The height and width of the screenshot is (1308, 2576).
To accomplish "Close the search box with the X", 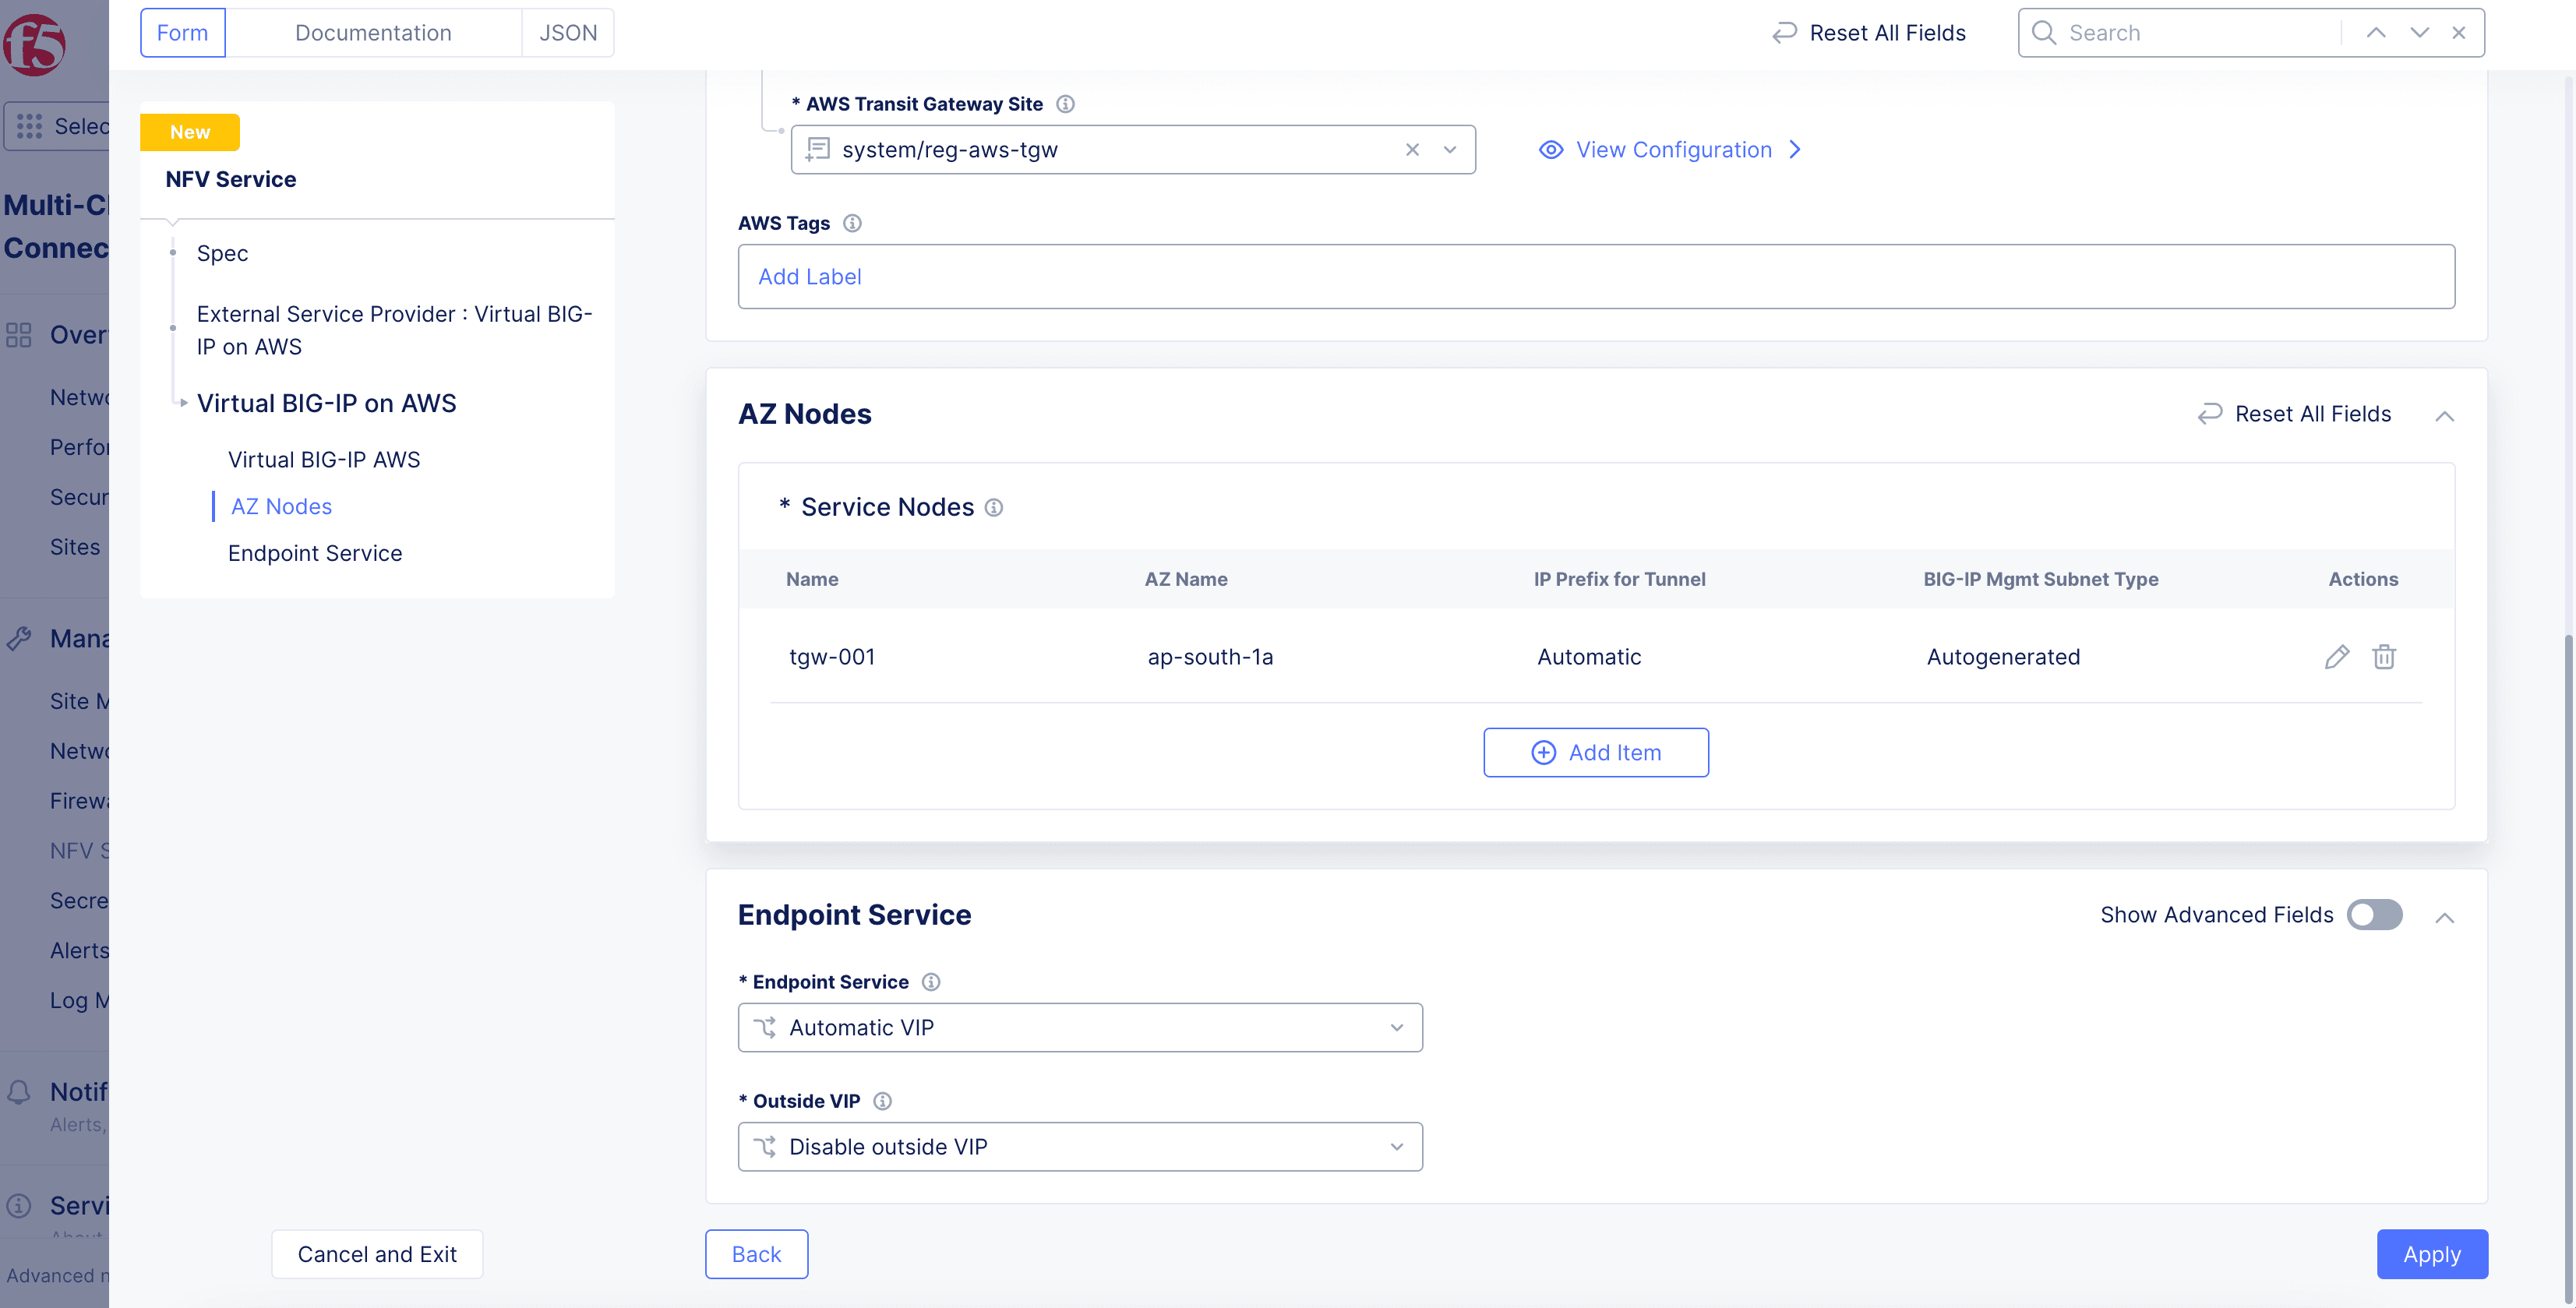I will point(2459,33).
